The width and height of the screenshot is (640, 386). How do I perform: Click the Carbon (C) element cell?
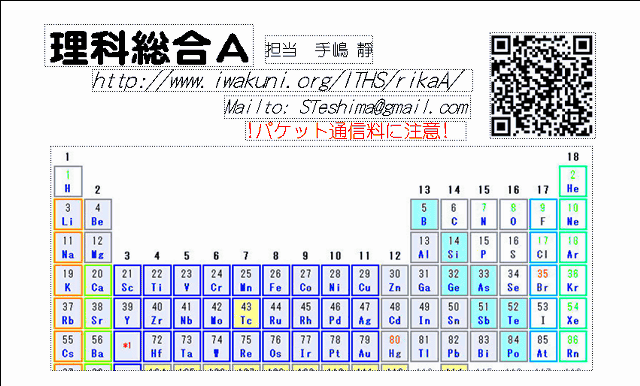pos(454,214)
